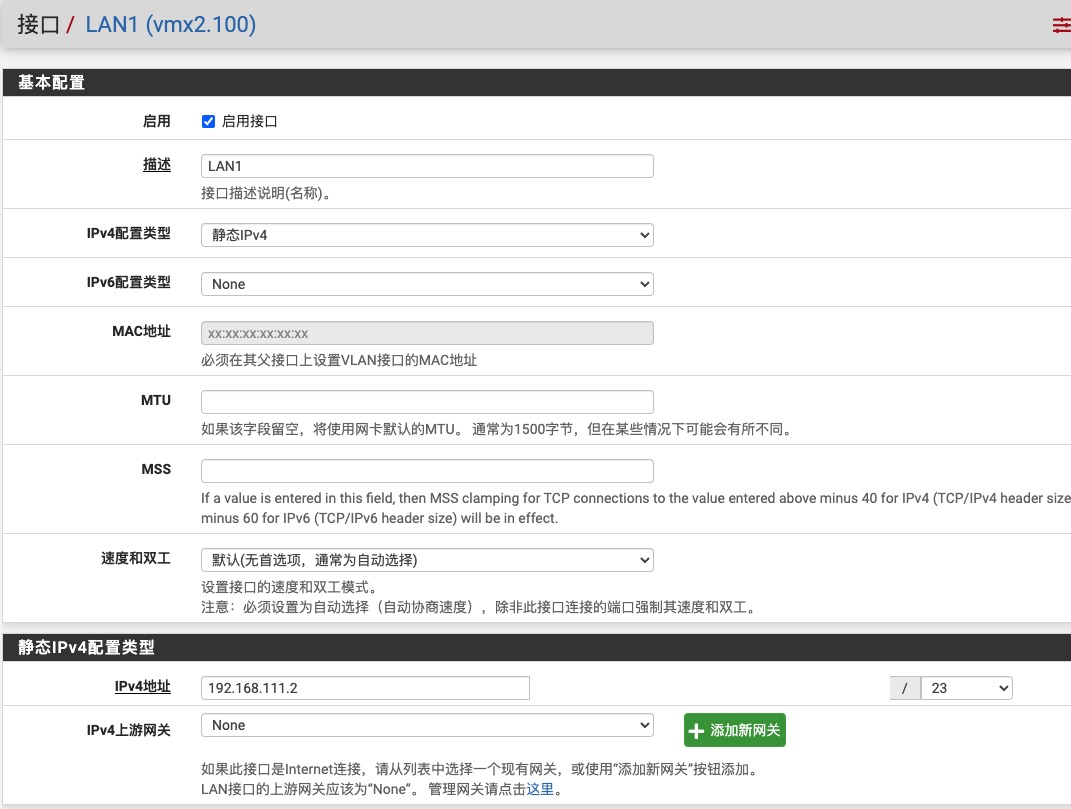Screen dimensions: 1071x809
Task: Click the plus icon on 添加新网关
Action: (697, 731)
